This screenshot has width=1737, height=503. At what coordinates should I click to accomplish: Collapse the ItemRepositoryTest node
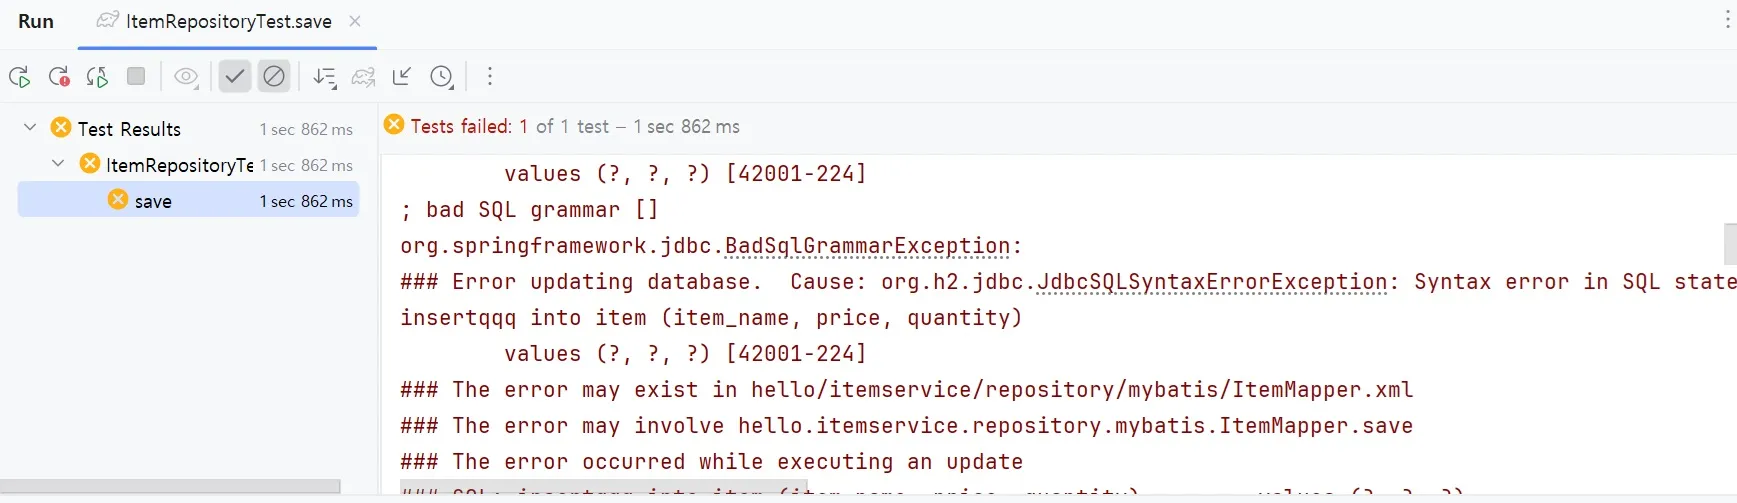(58, 164)
